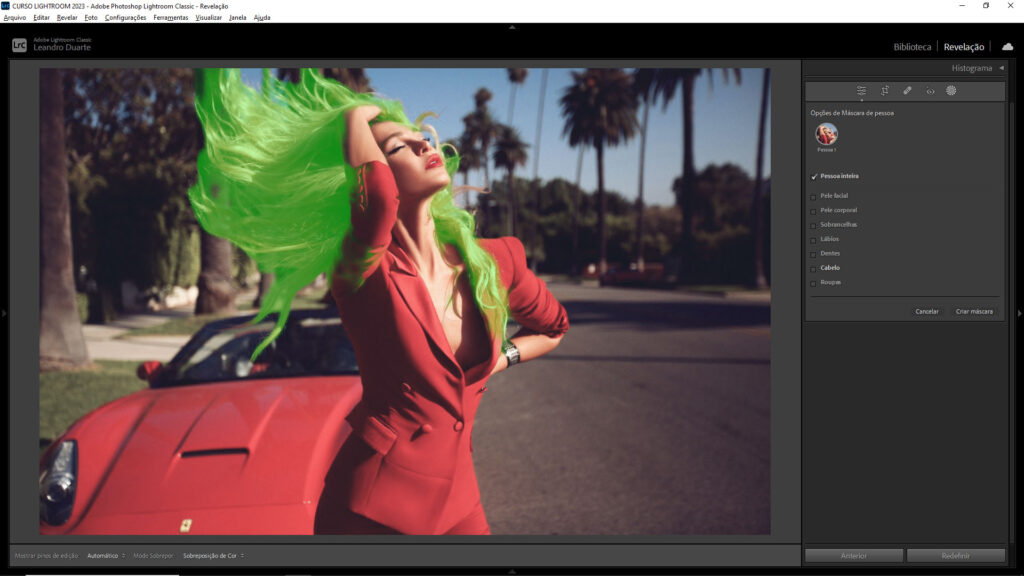Tick the Roupas checkbox
The height and width of the screenshot is (576, 1024).
[813, 283]
